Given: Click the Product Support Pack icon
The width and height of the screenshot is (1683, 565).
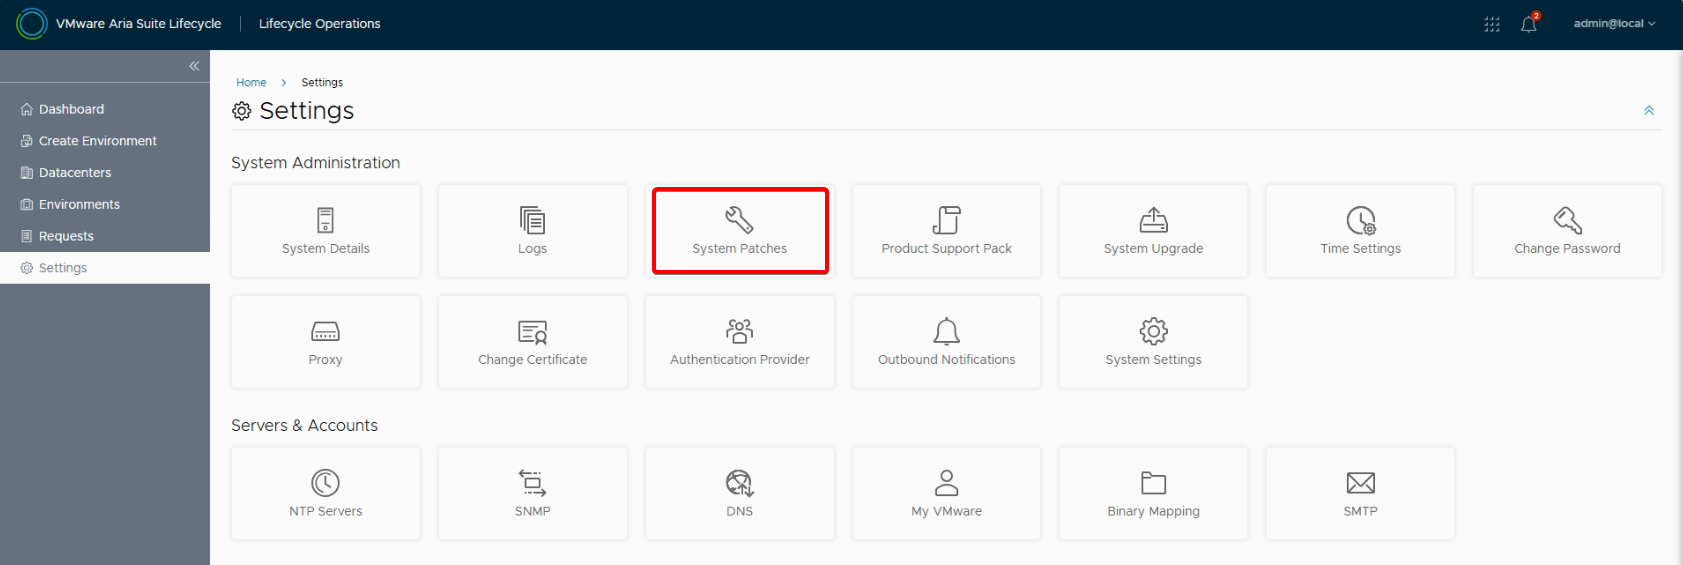Looking at the screenshot, I should pyautogui.click(x=946, y=220).
